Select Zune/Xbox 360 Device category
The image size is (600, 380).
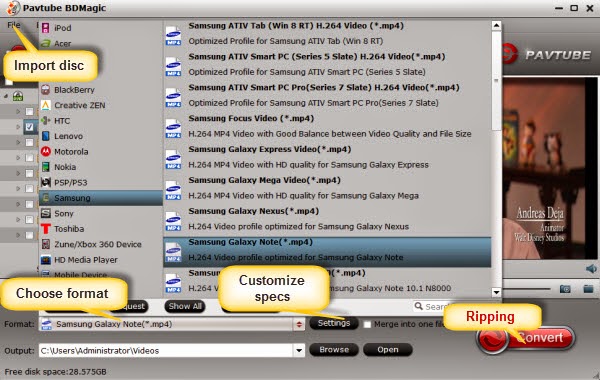101,244
